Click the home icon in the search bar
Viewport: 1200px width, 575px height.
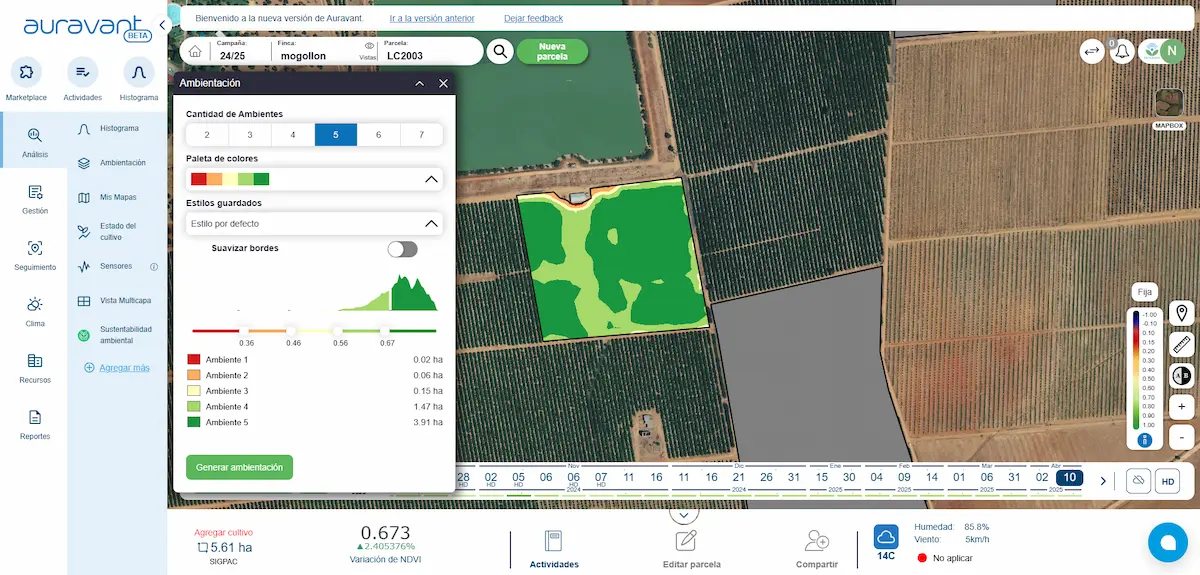click(195, 52)
